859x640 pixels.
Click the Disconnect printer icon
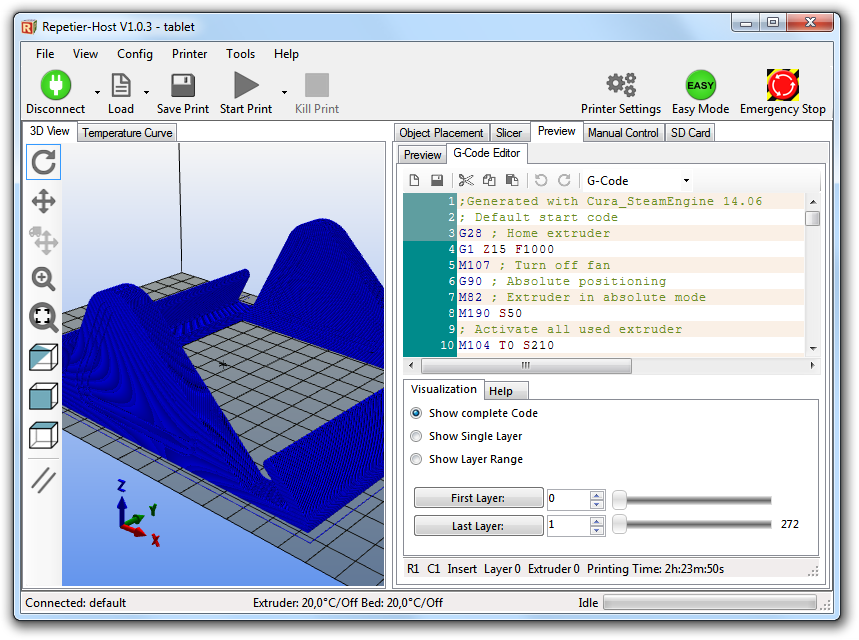click(55, 85)
